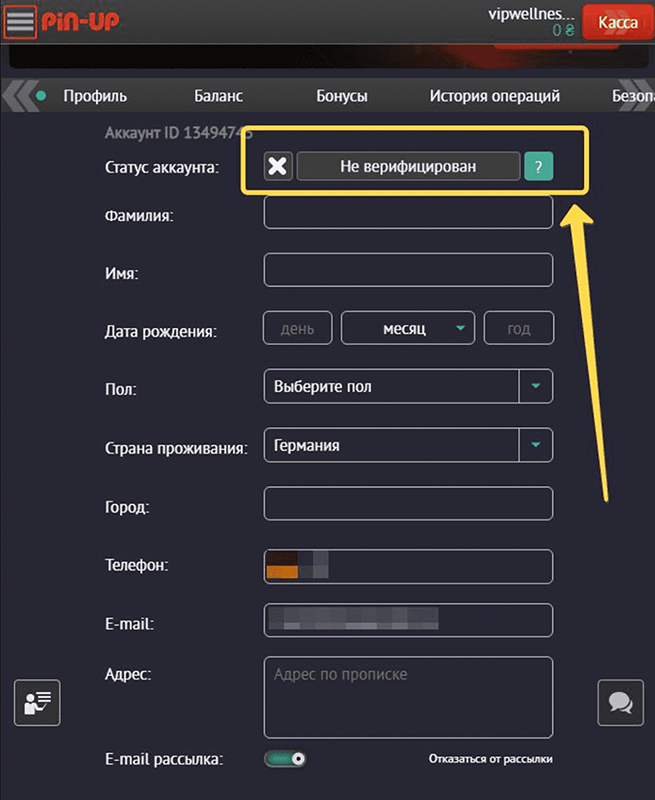
Task: Click the Pin-Up logo
Action: click(x=80, y=21)
